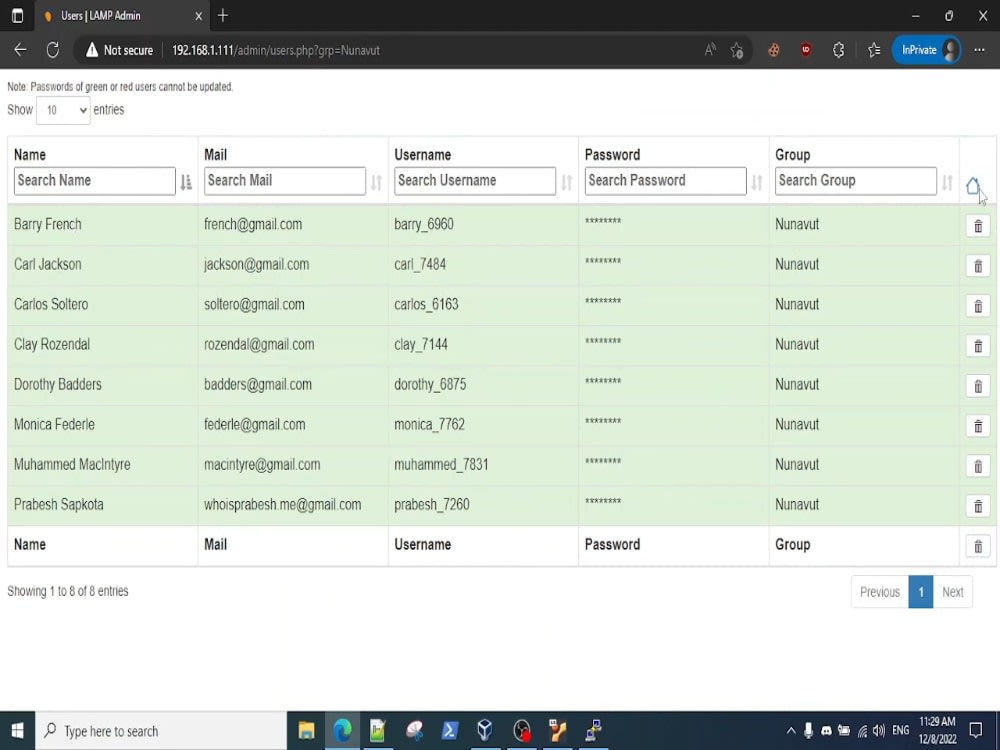
Task: Click inside the Search Name input field
Action: click(x=94, y=181)
